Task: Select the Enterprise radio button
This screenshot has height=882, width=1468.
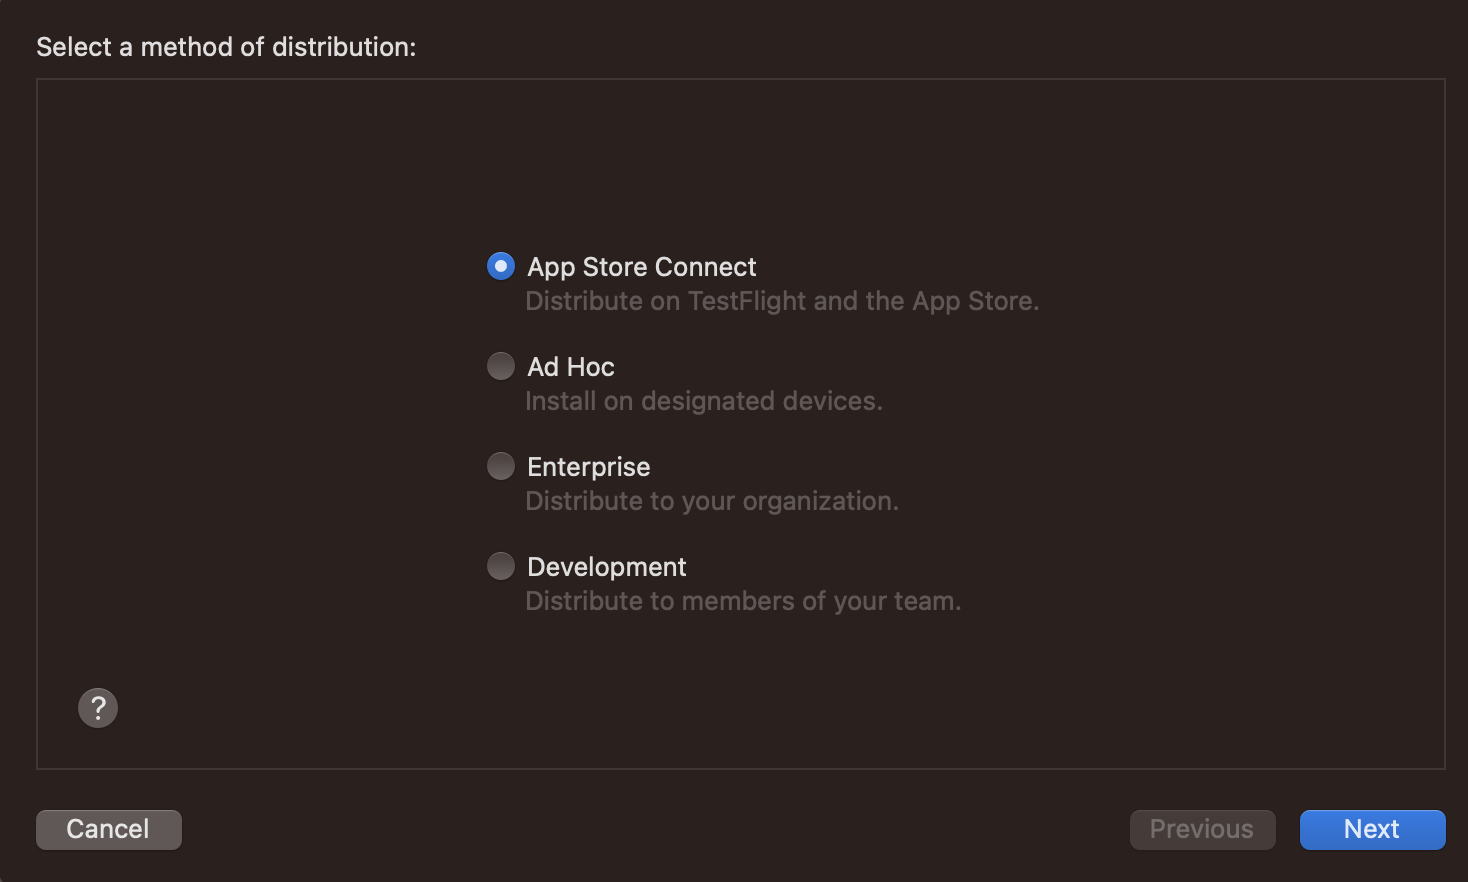Action: tap(501, 466)
